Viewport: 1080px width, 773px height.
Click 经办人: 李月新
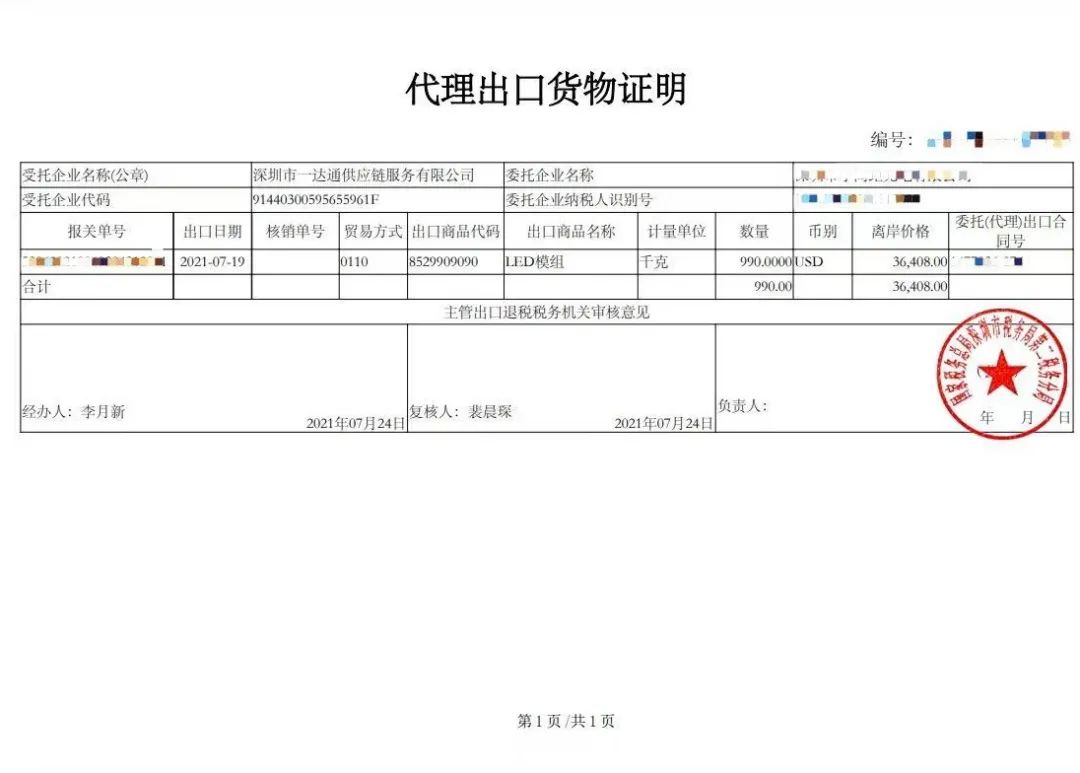tap(74, 412)
